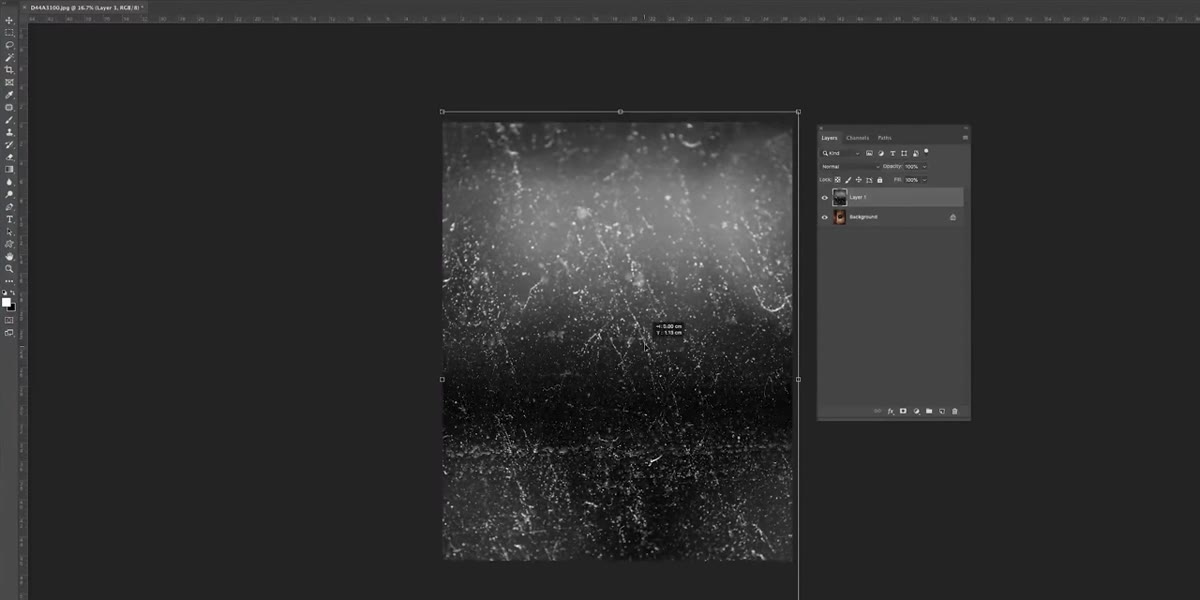This screenshot has width=1200, height=600.
Task: Create a new layer
Action: [x=942, y=411]
